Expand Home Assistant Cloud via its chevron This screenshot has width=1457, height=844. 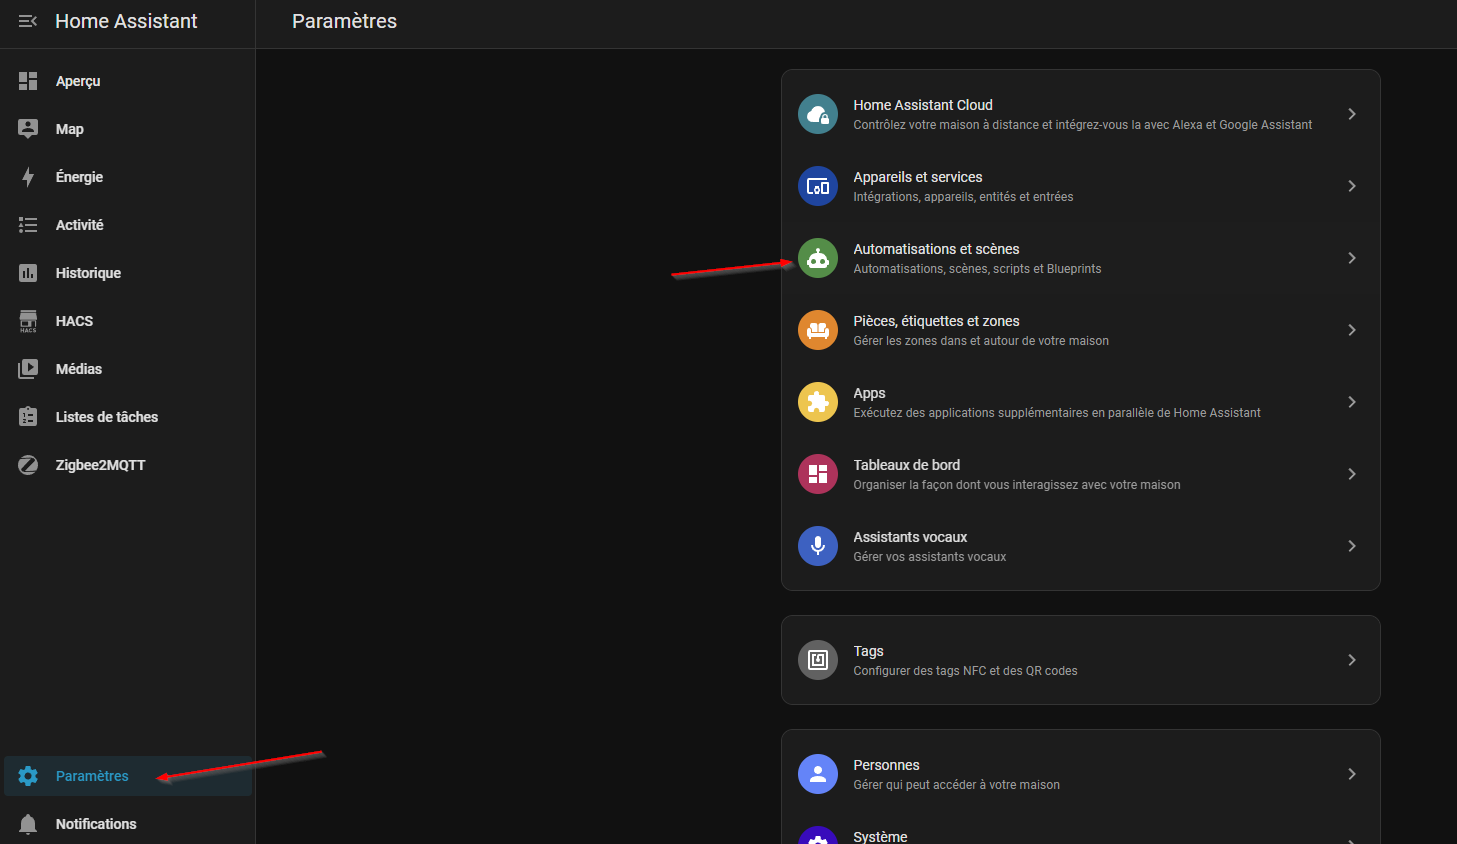1351,114
